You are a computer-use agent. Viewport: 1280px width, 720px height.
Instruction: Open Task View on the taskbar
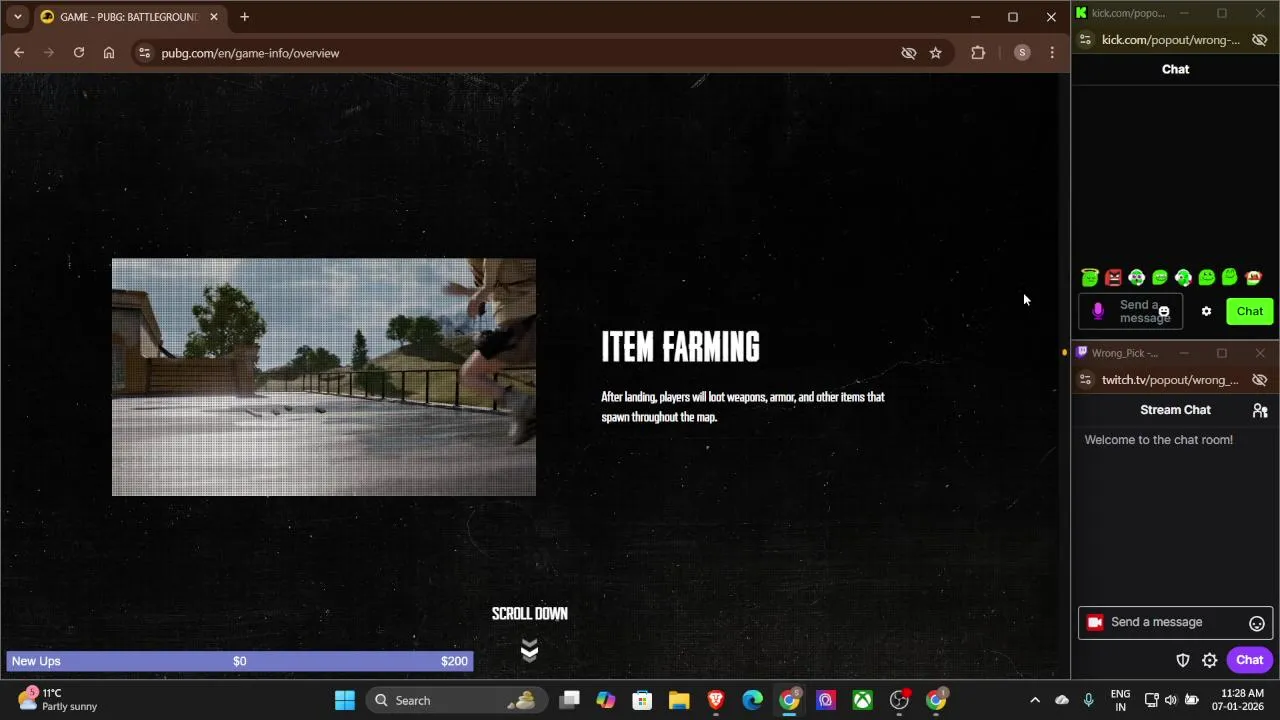(569, 700)
